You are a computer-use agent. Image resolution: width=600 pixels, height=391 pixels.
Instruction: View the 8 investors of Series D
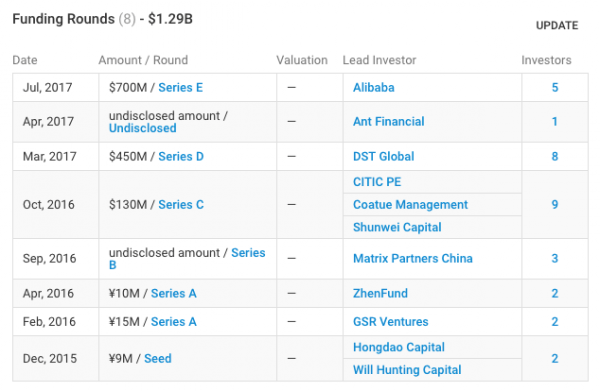tap(554, 156)
